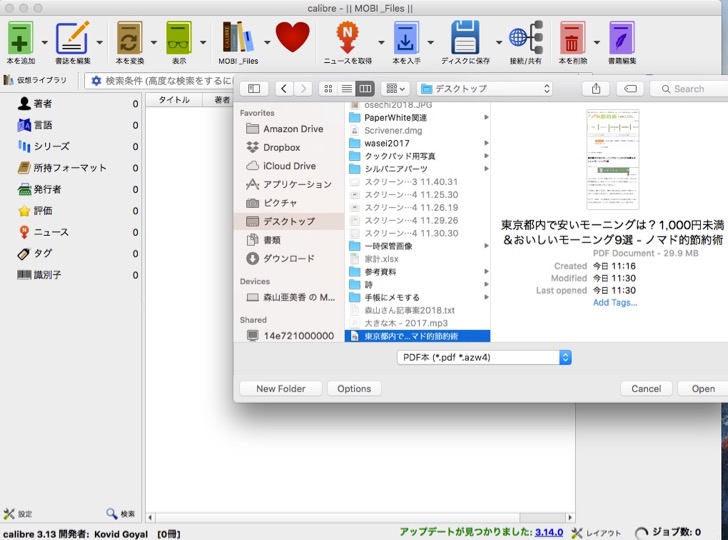
Task: Click the Share icon in file dialog
Action: [x=596, y=89]
